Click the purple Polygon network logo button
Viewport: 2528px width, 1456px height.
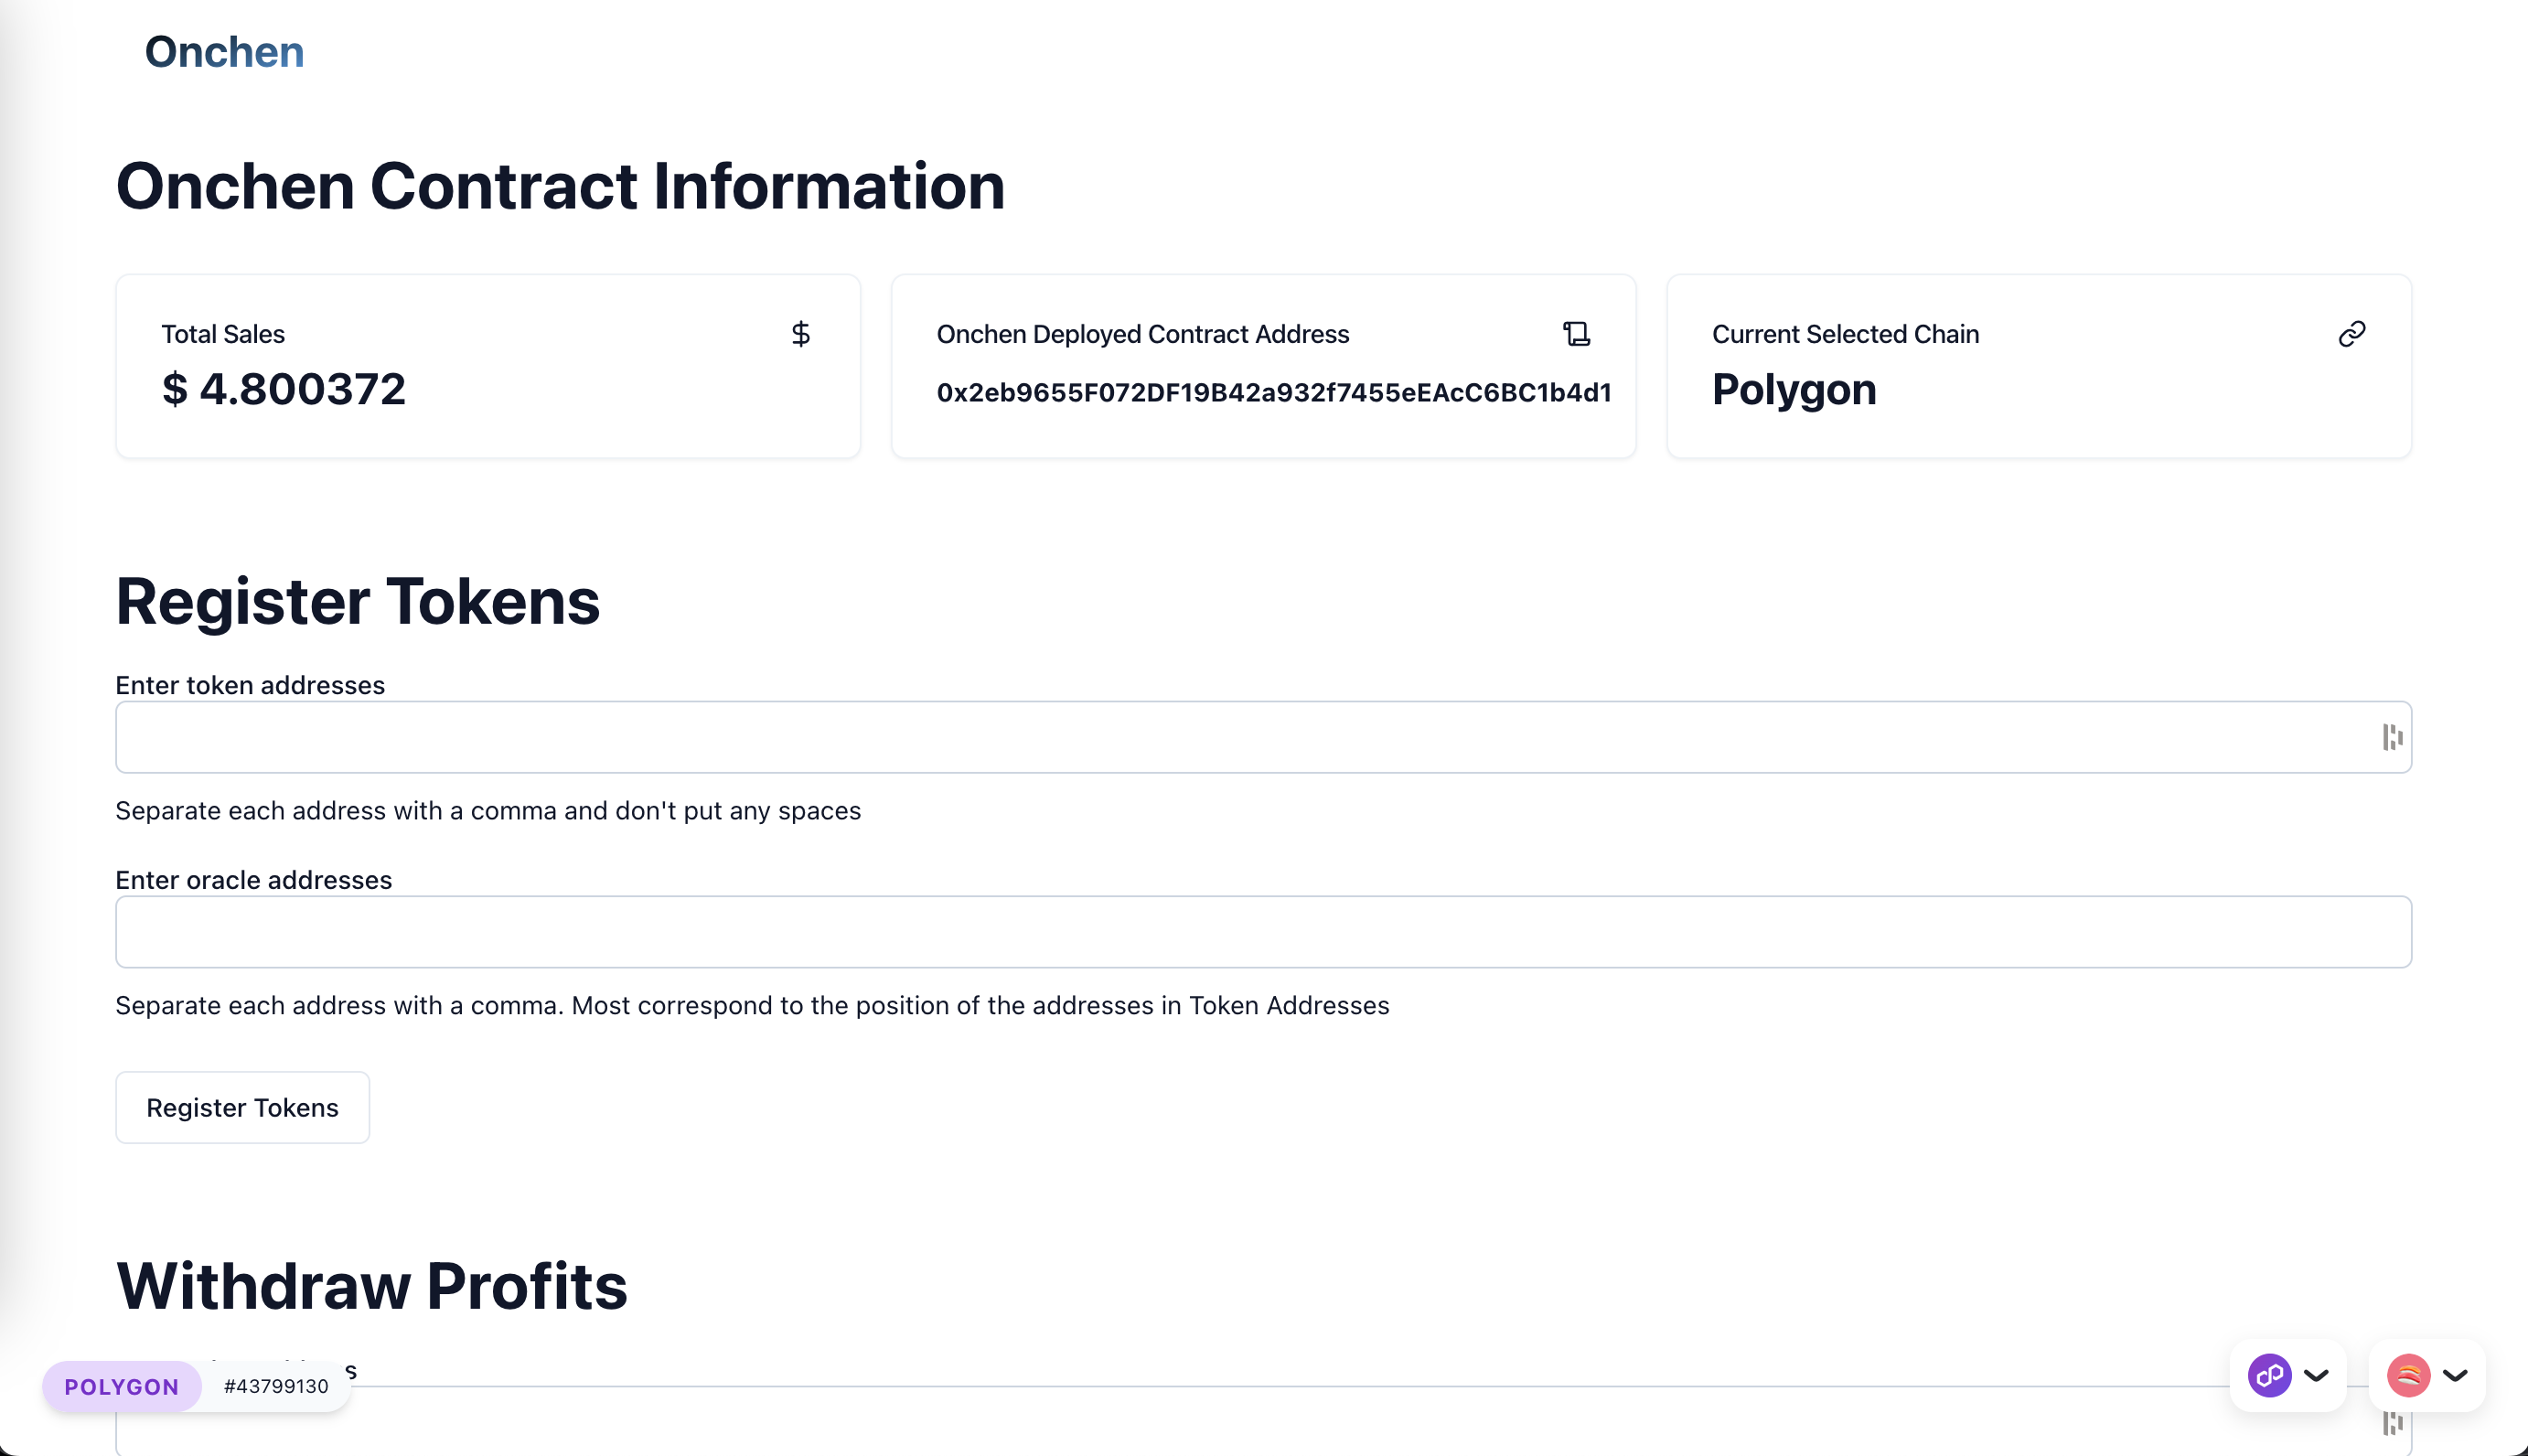[2269, 1375]
